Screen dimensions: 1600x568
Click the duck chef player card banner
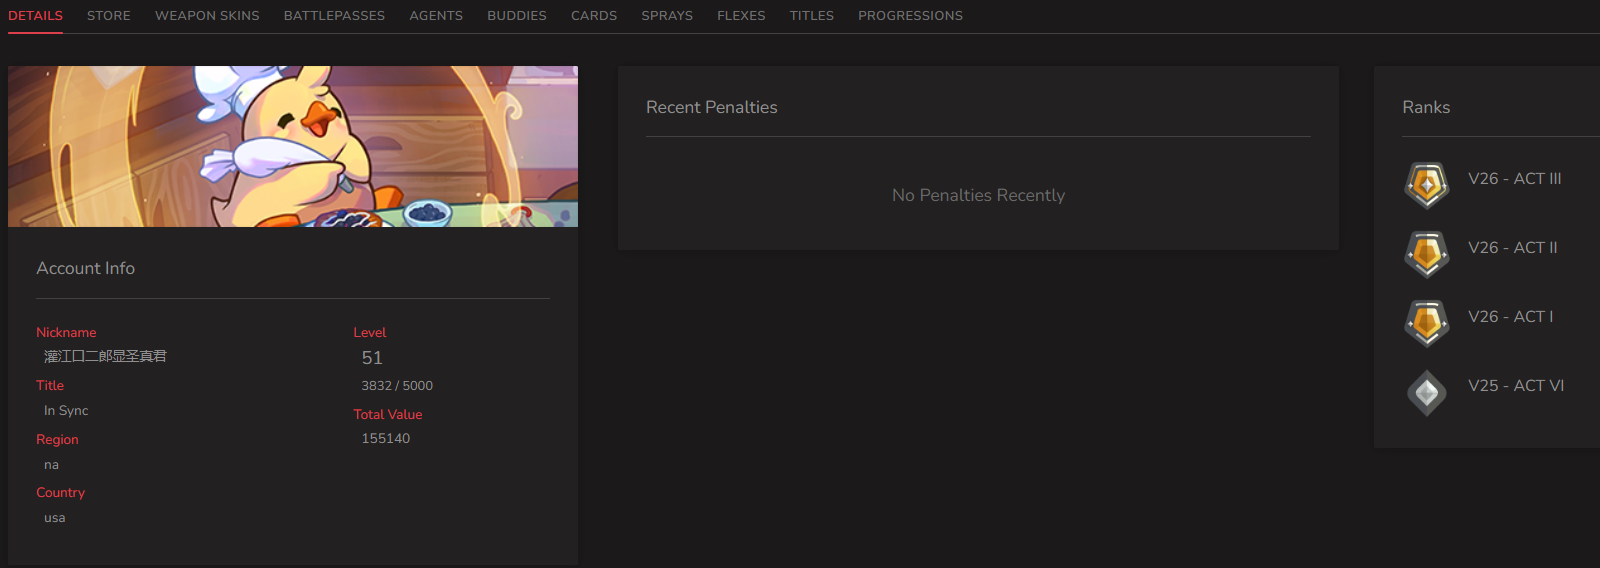point(293,146)
